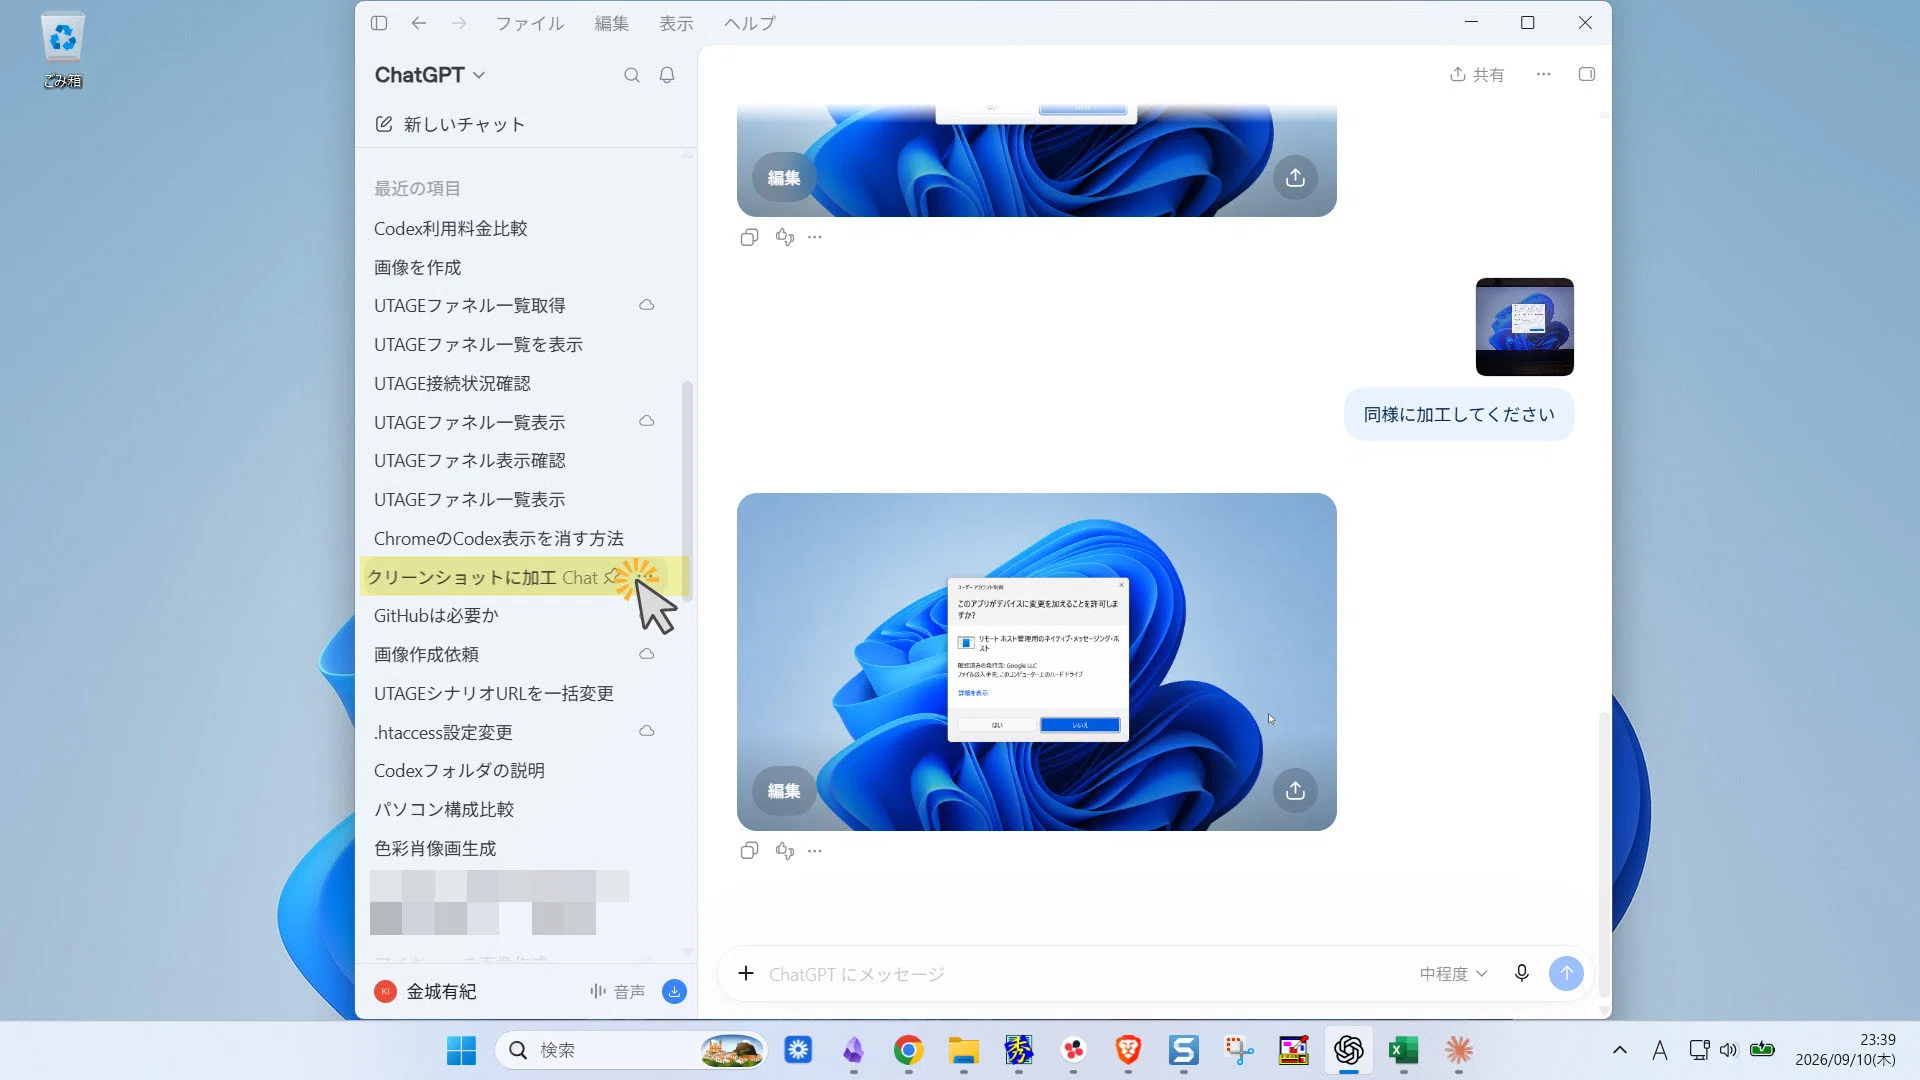Click the cloud icon beside .htaccess設定変更
1920x1080 pixels.
click(647, 731)
